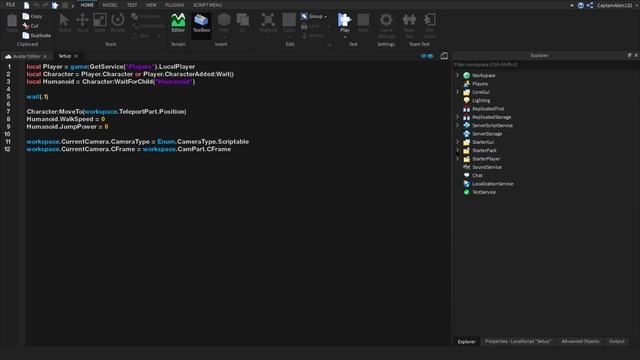Expand the CoreGui tree node

pos(457,92)
